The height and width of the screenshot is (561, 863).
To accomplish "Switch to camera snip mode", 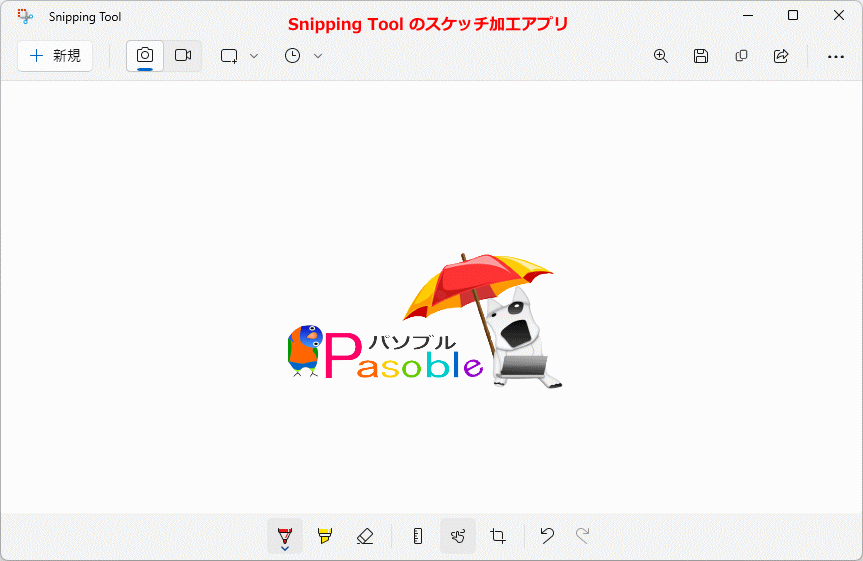I will click(145, 56).
